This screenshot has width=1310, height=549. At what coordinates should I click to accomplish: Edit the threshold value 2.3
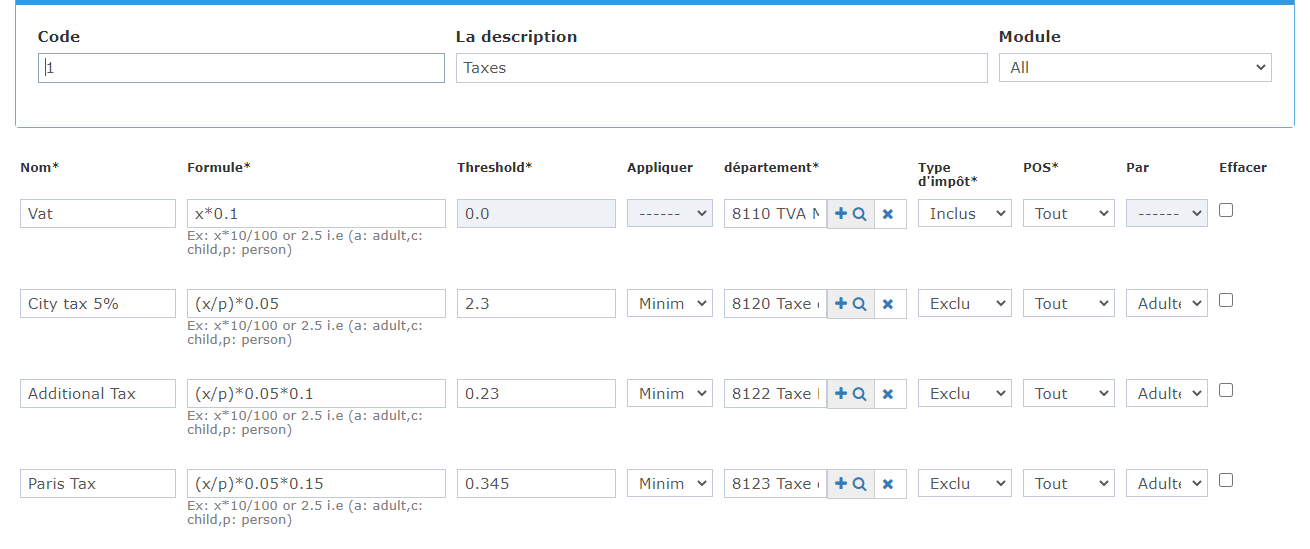point(536,304)
